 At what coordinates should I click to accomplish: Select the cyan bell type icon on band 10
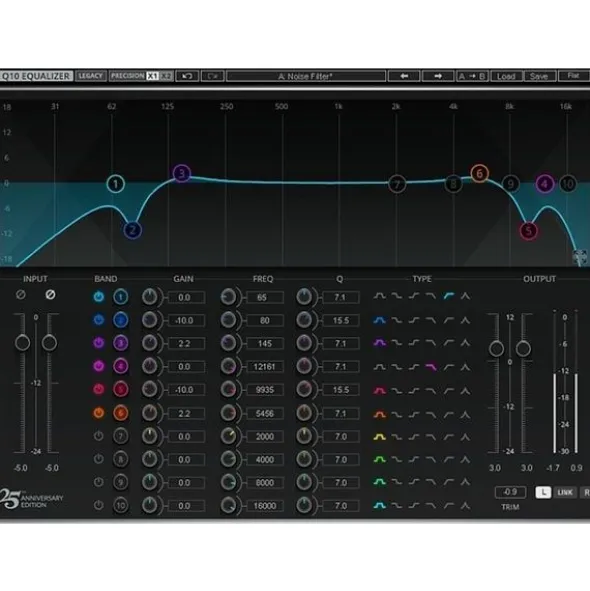pos(379,506)
